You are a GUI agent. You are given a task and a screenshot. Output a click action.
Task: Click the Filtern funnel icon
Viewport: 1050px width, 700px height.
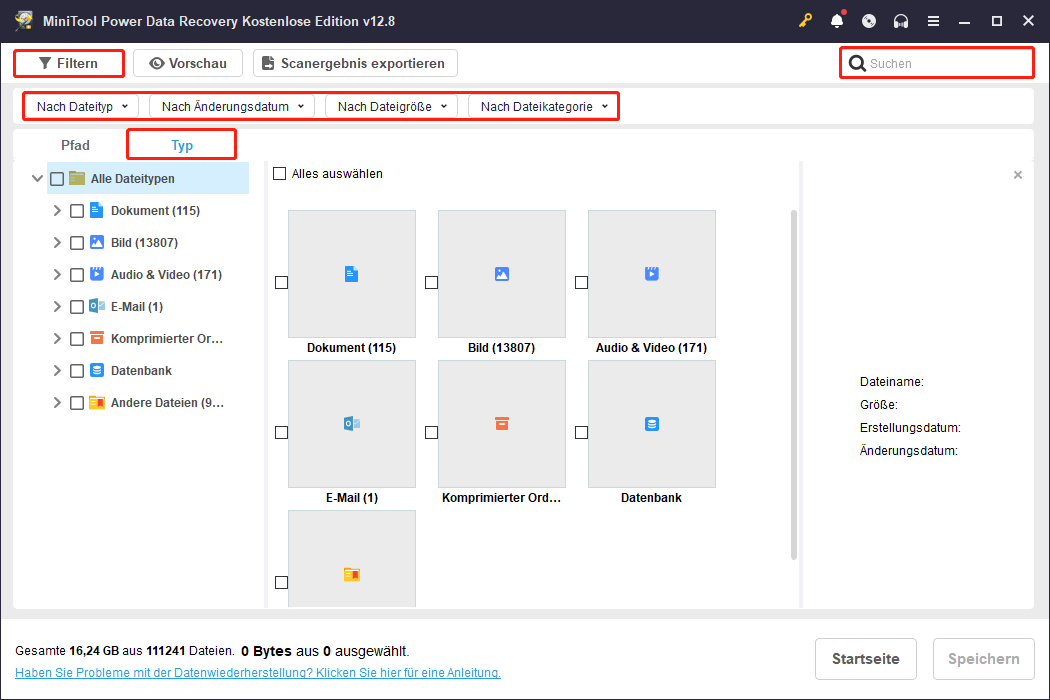(48, 62)
